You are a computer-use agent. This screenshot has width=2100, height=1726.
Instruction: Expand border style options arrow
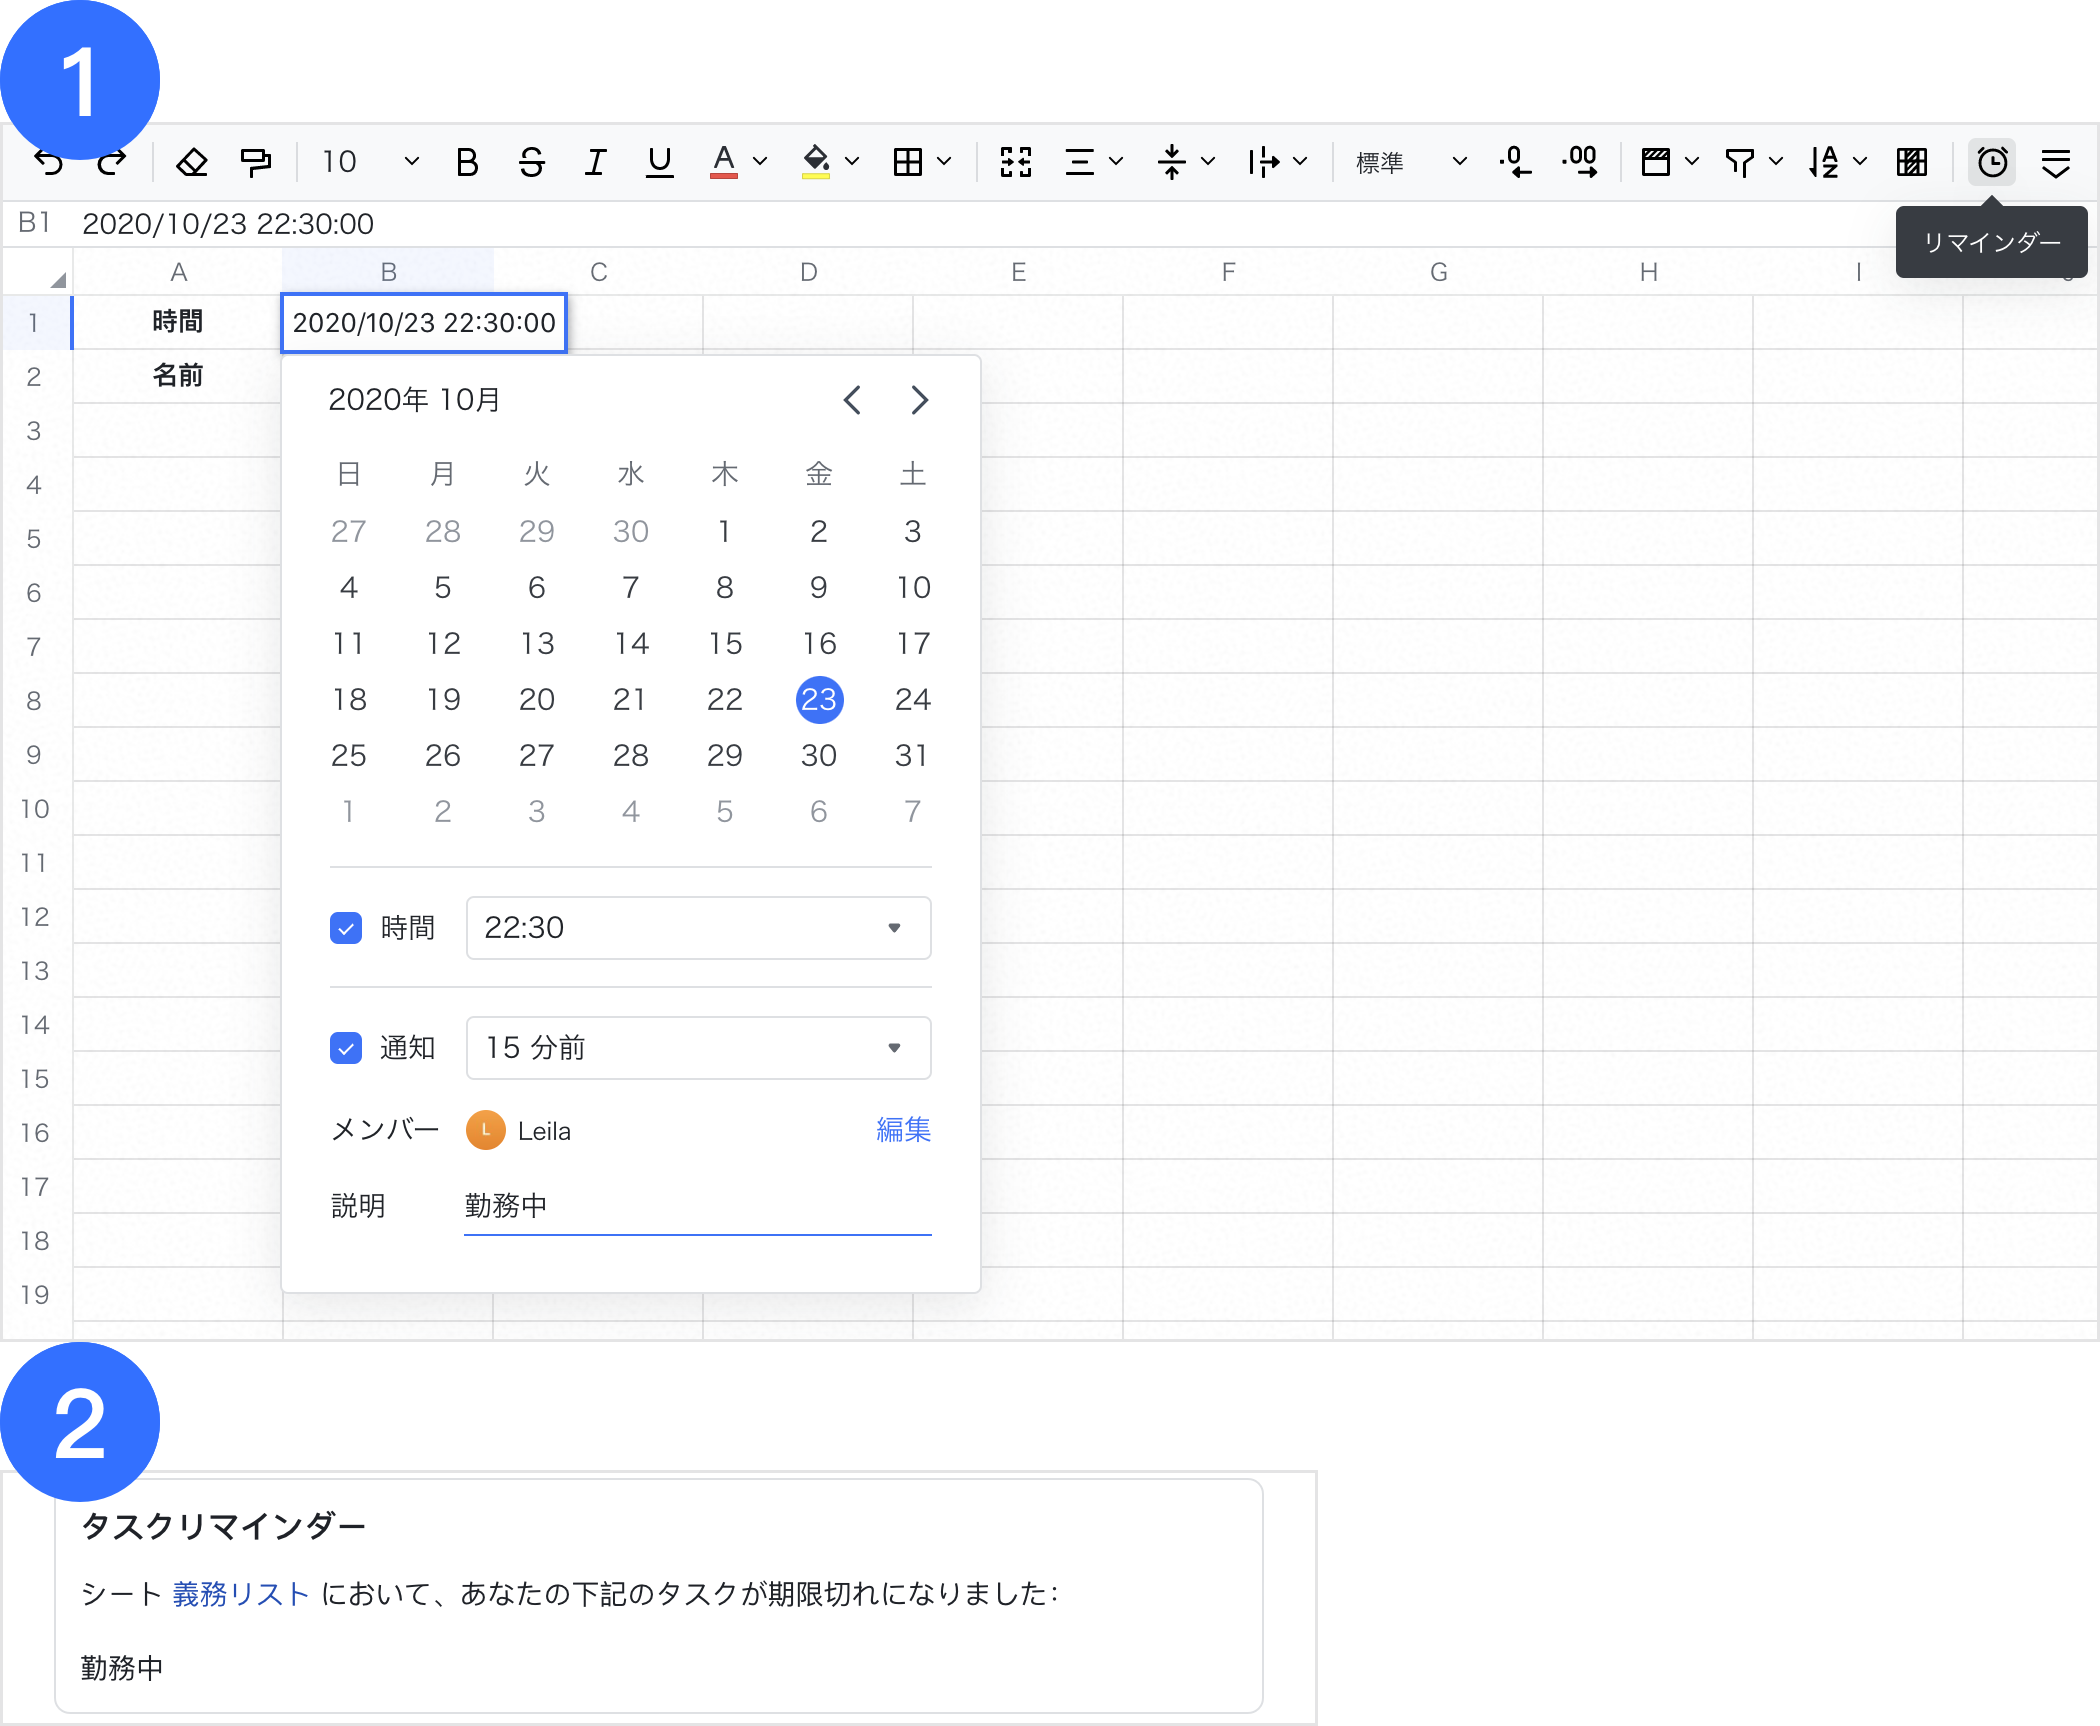coord(944,162)
